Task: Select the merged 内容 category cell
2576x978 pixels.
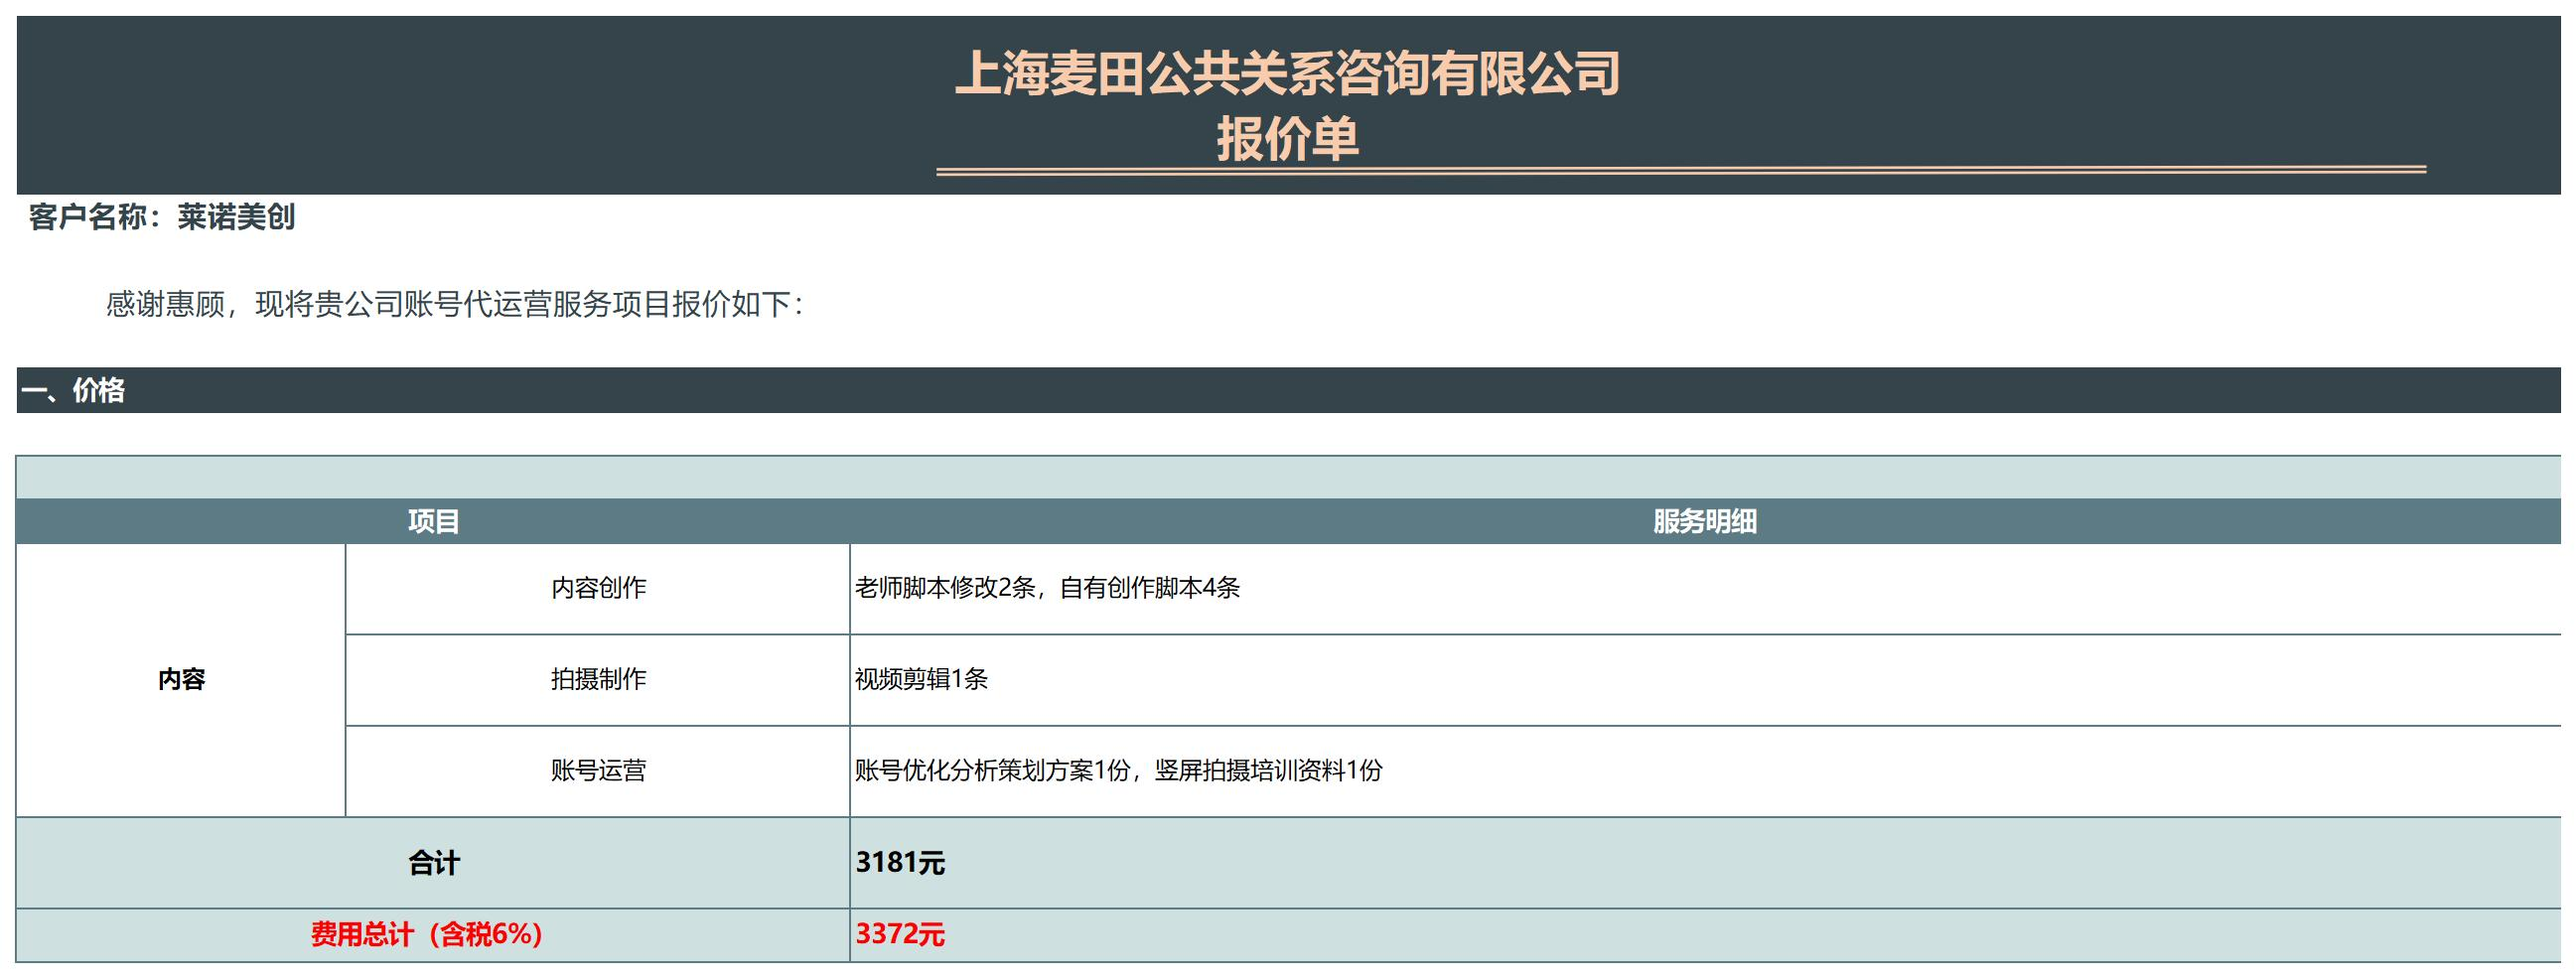Action: (x=181, y=680)
